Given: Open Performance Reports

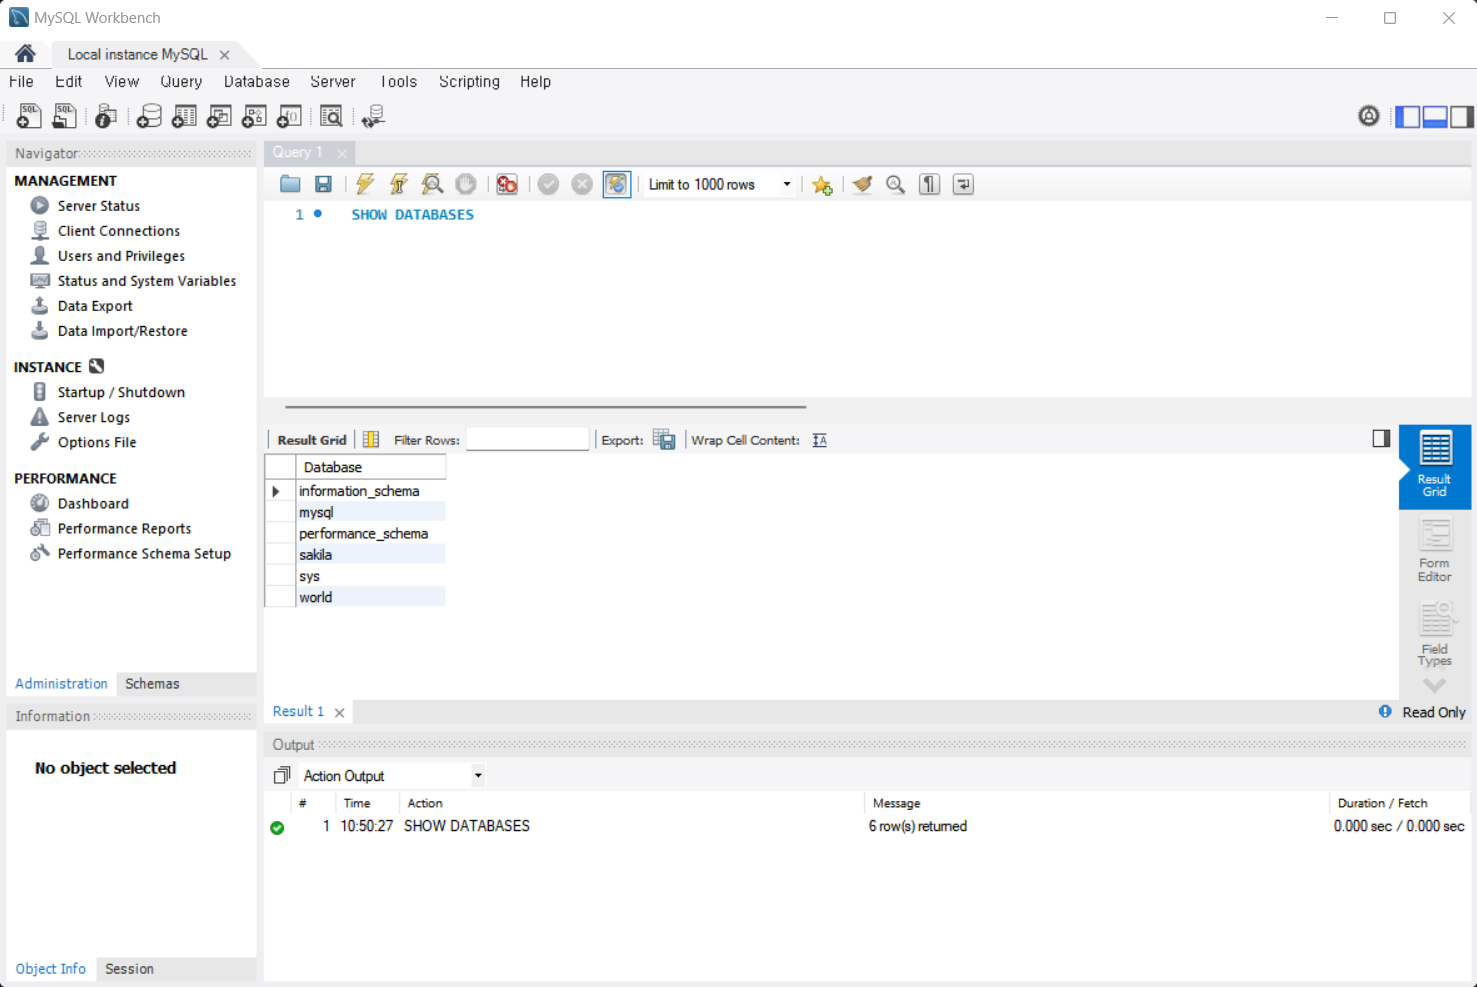Looking at the screenshot, I should tap(124, 529).
